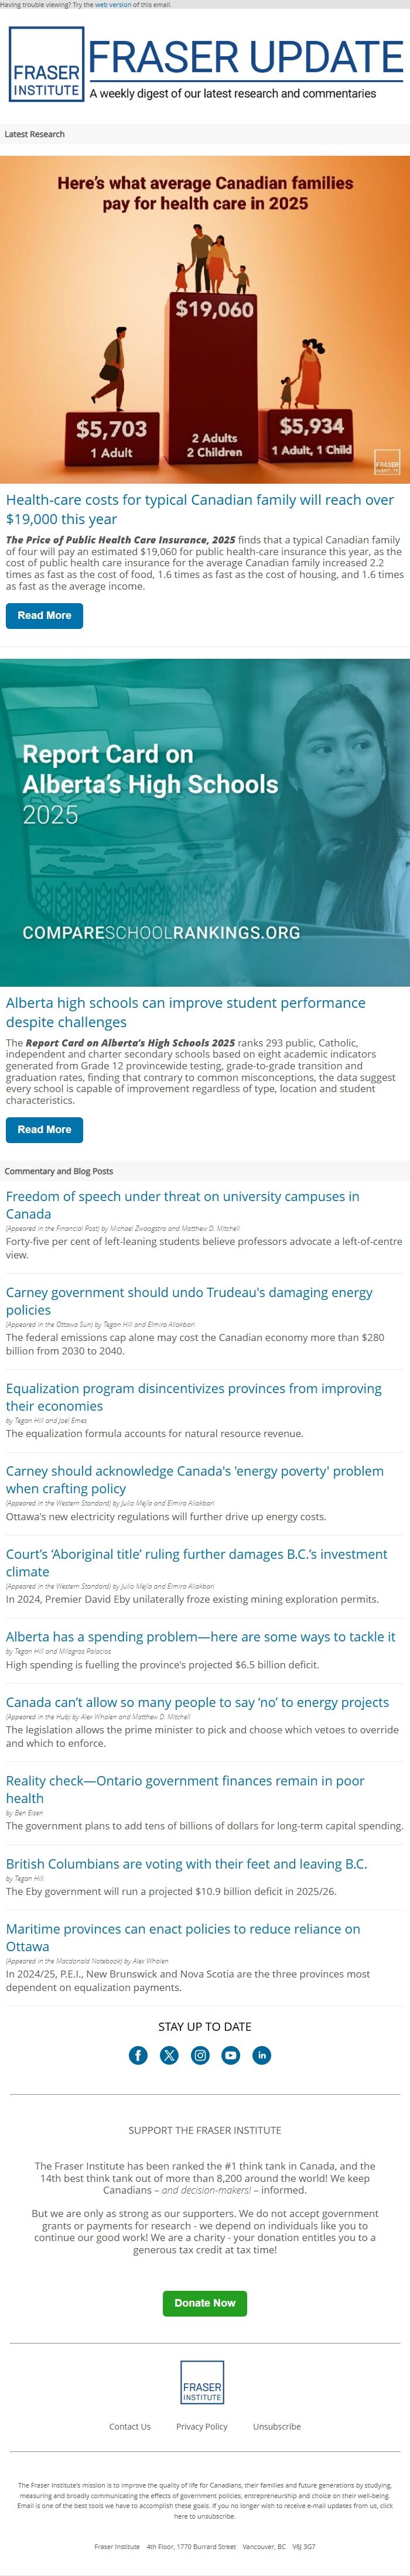Open the Alberta's High Schools report card banner
Viewport: 410px width, 2576px height.
tap(205, 822)
